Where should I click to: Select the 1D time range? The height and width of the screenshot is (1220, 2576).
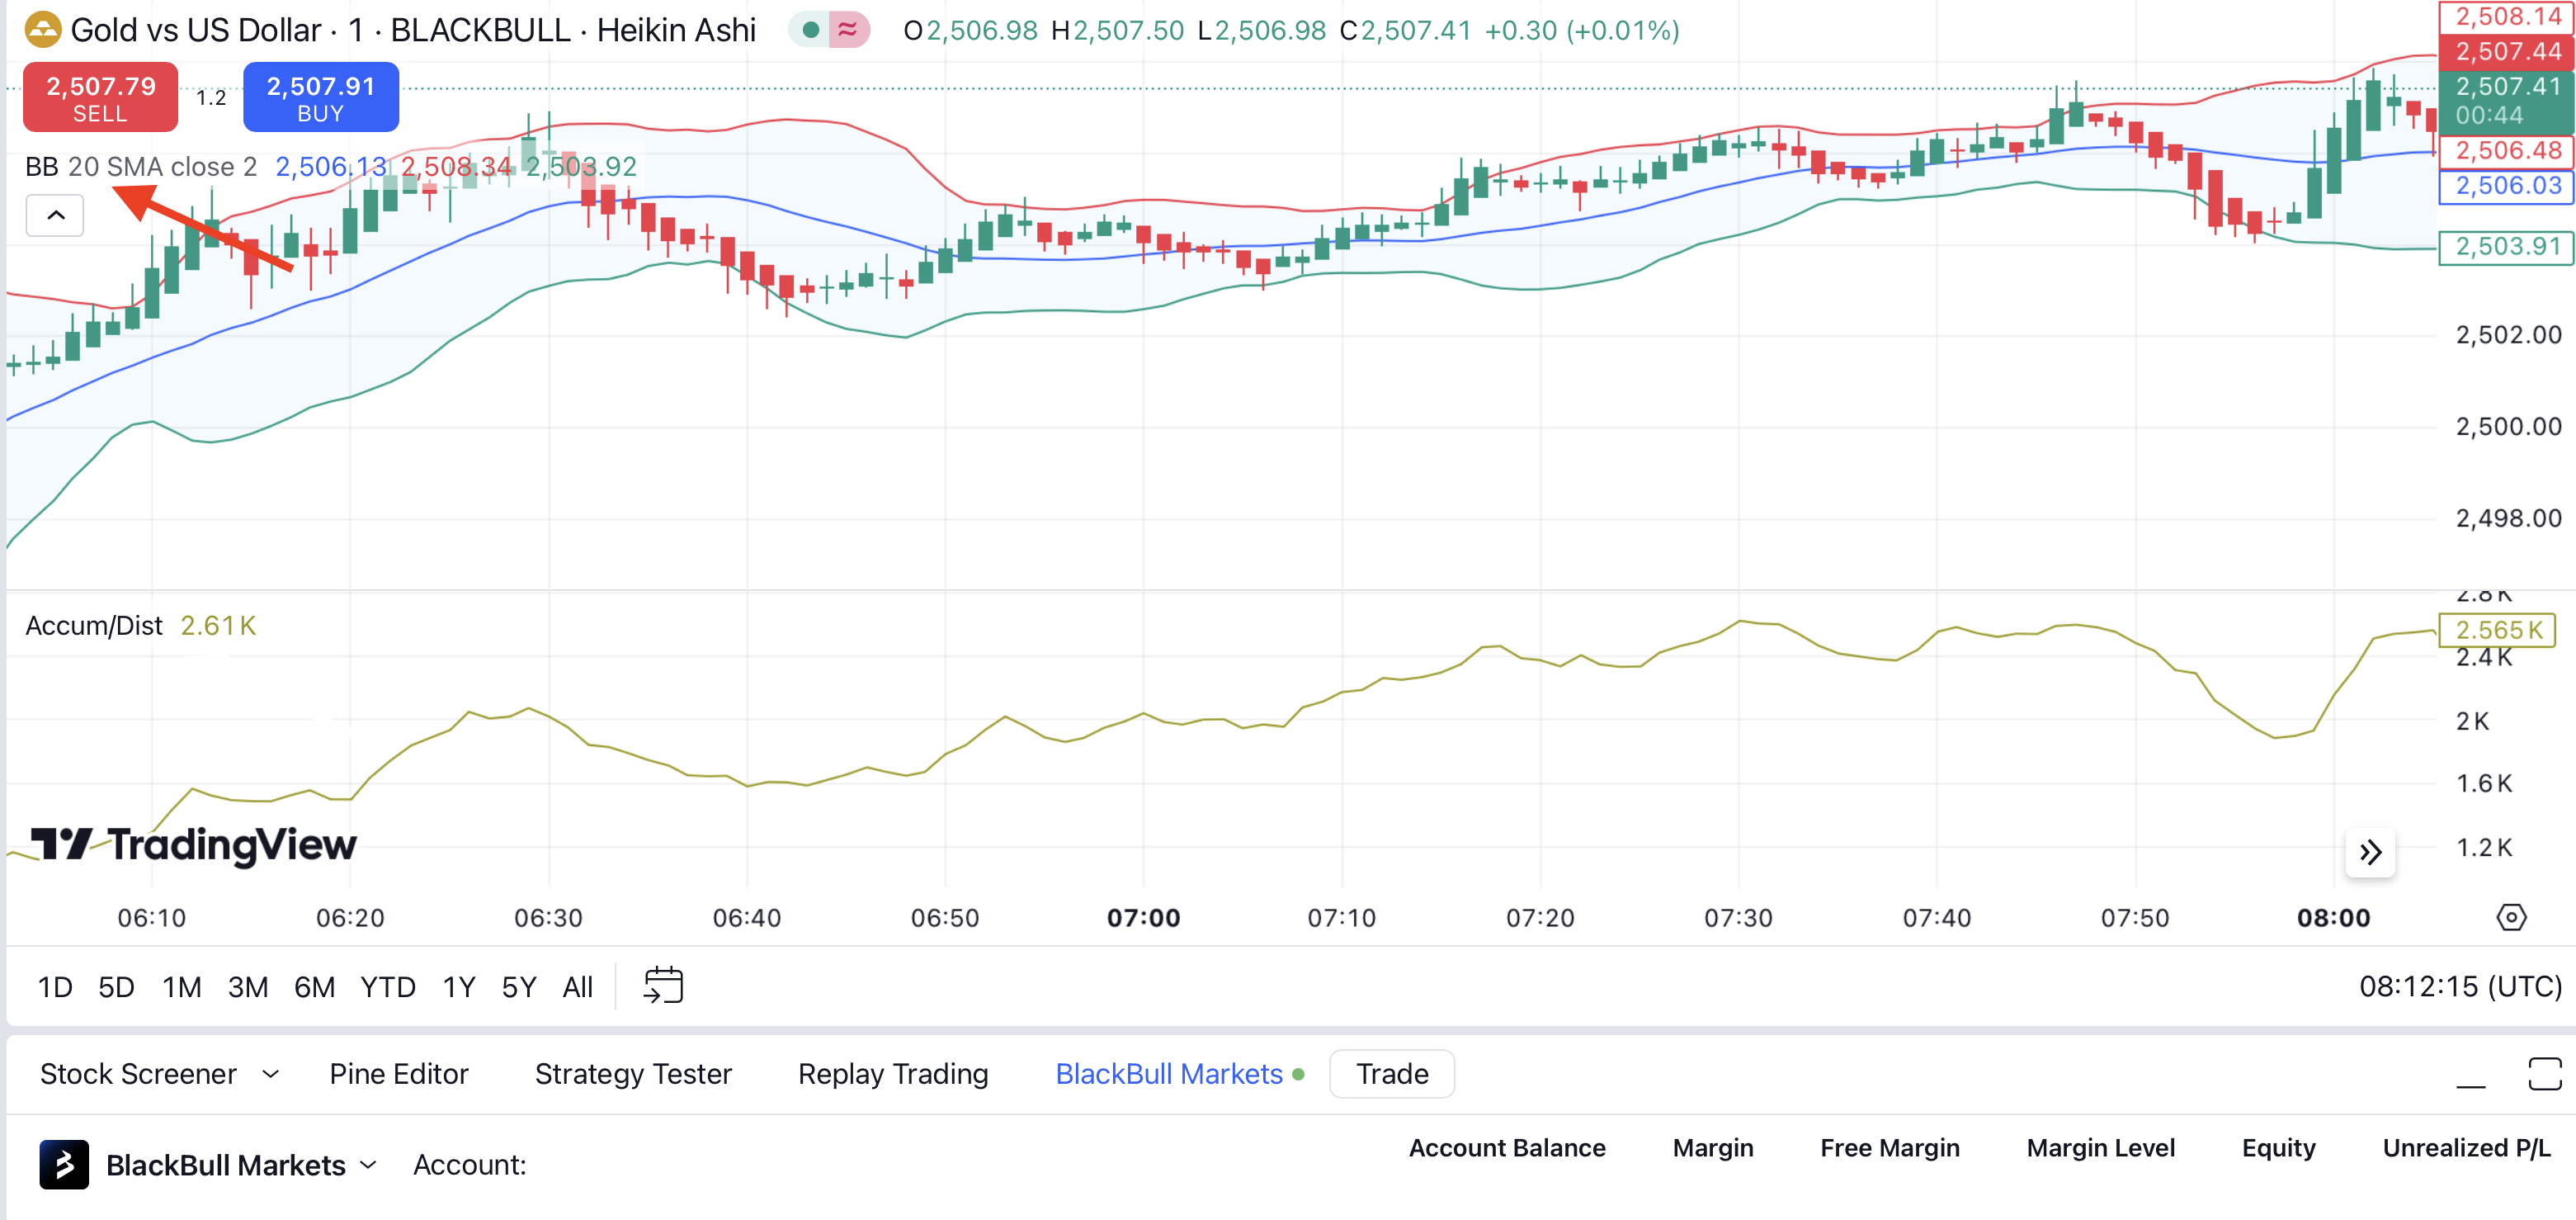54,988
